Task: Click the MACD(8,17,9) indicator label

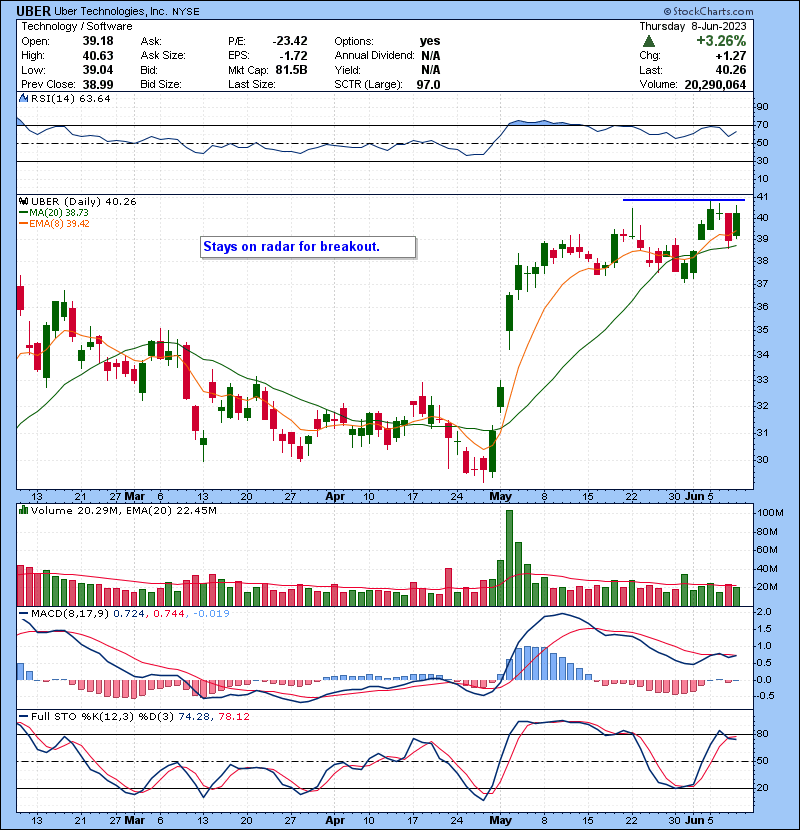Action: click(70, 614)
